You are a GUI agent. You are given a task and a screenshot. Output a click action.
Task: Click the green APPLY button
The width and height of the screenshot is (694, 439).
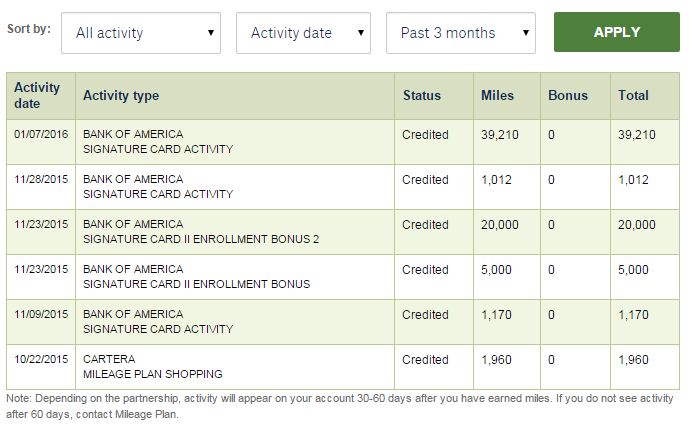click(x=616, y=32)
